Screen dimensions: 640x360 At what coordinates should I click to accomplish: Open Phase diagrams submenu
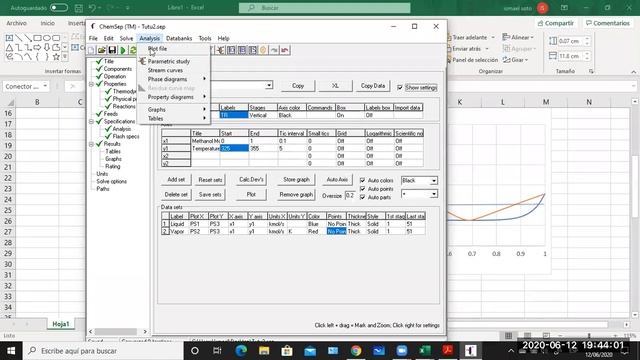pyautogui.click(x=167, y=79)
